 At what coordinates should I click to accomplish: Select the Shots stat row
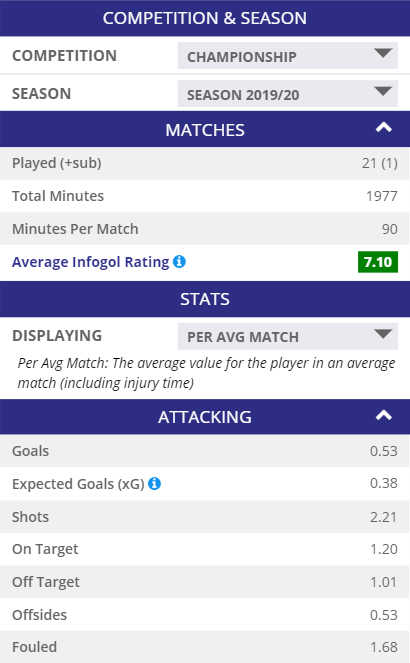(205, 517)
